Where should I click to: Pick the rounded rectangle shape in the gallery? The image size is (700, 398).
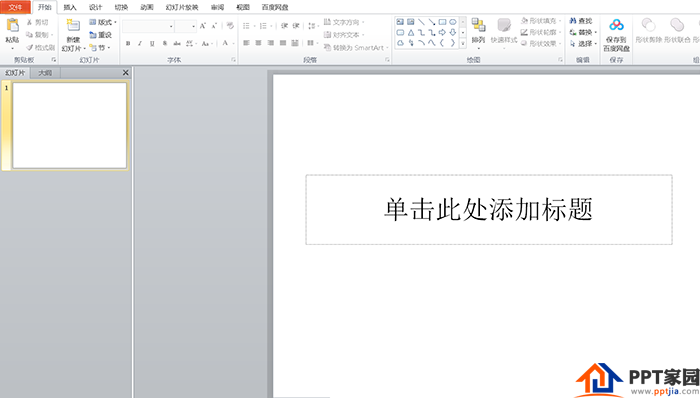tap(400, 33)
